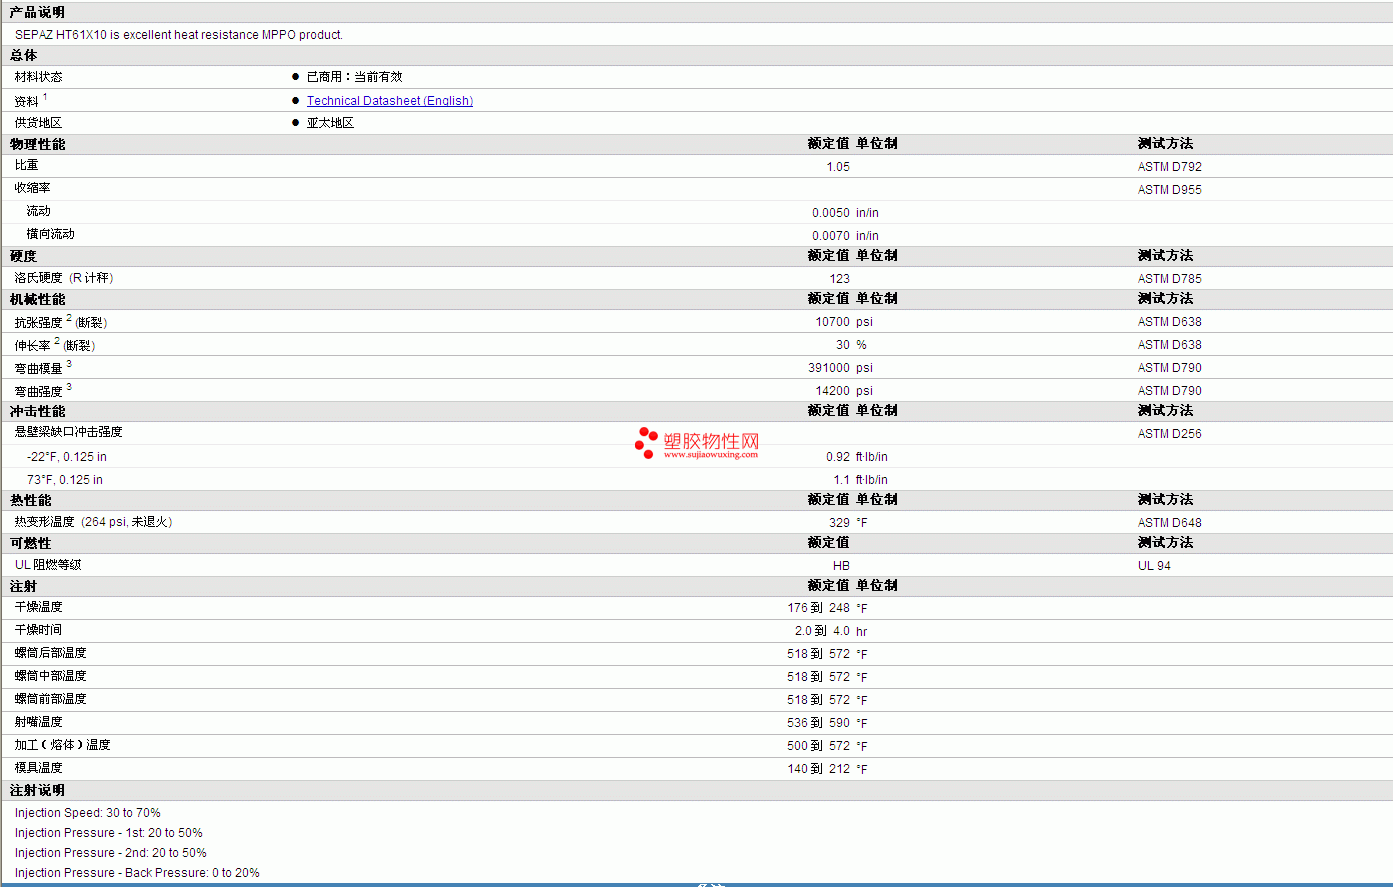
Task: Select the ASTM D785 test method
Action: click(x=1170, y=279)
